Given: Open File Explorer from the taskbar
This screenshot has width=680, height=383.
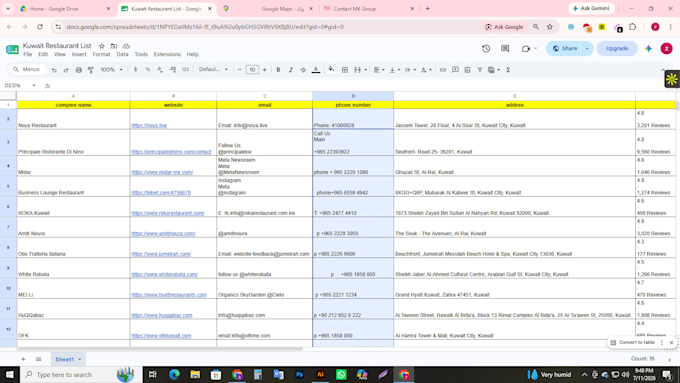Looking at the screenshot, I should tap(195, 374).
